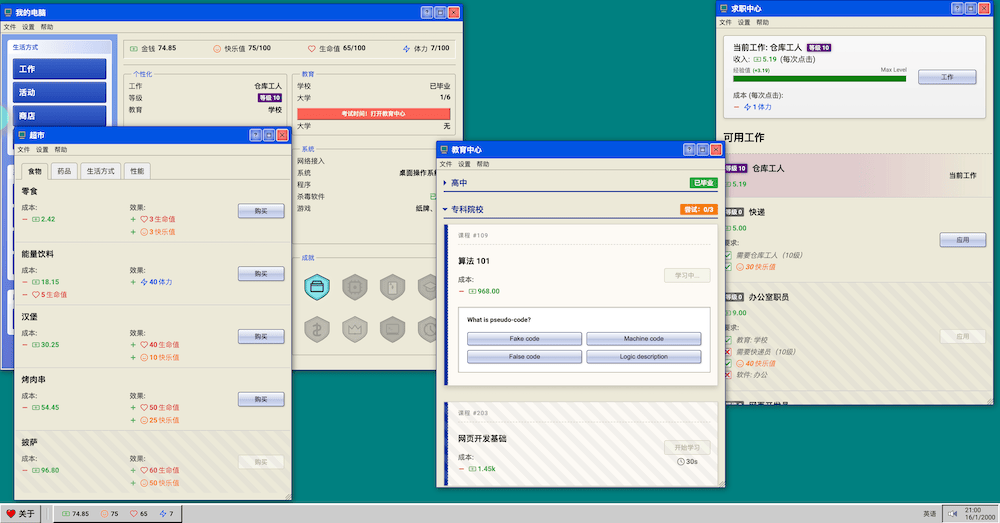The height and width of the screenshot is (523, 1000).
Task: Click the speaker volume icon in system tray
Action: click(953, 513)
